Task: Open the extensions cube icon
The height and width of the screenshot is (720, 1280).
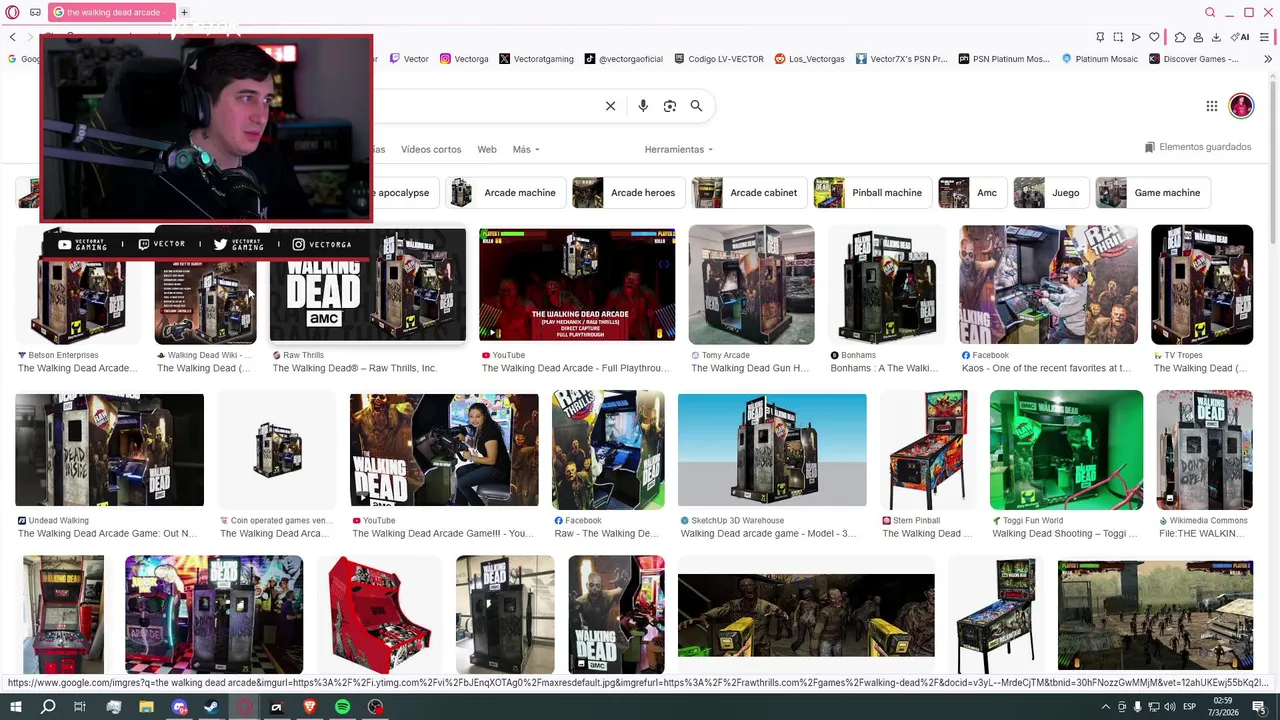Action: coord(1180,37)
